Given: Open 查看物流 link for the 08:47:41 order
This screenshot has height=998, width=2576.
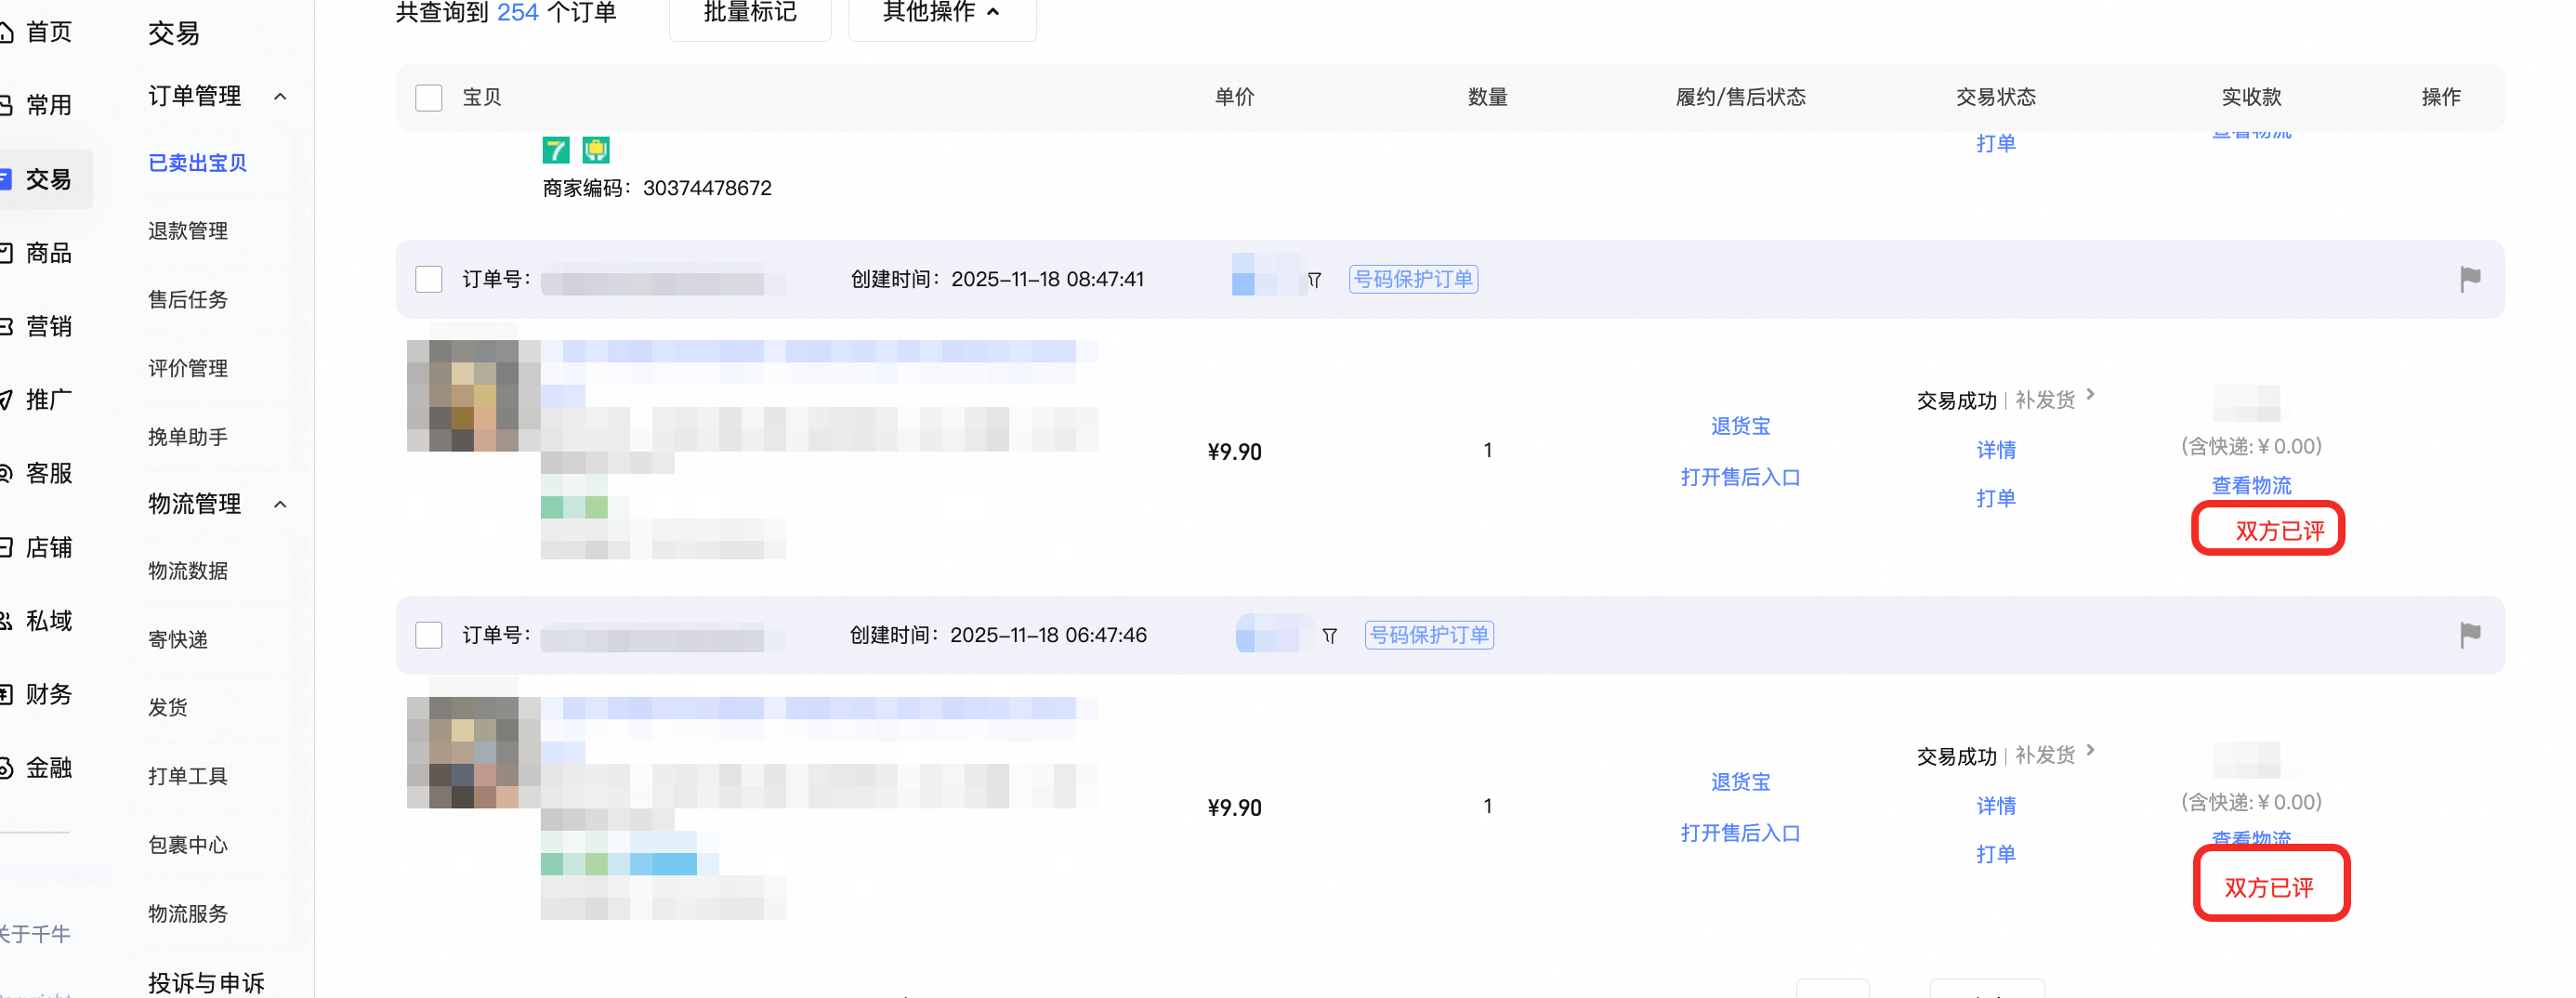Looking at the screenshot, I should point(2251,485).
